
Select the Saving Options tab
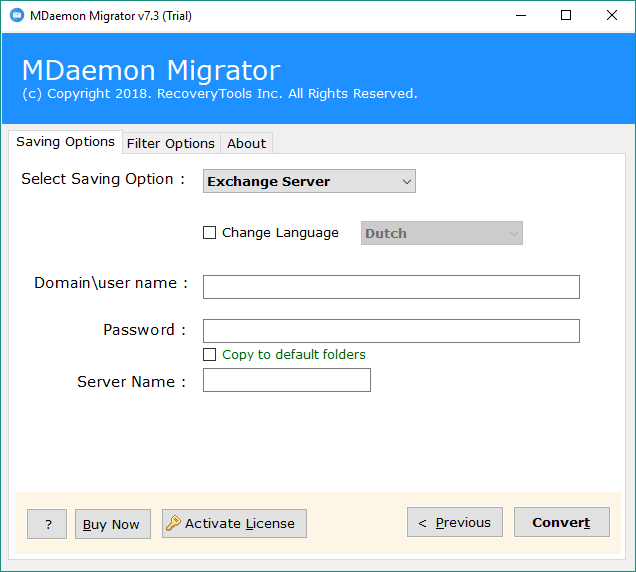[x=65, y=142]
